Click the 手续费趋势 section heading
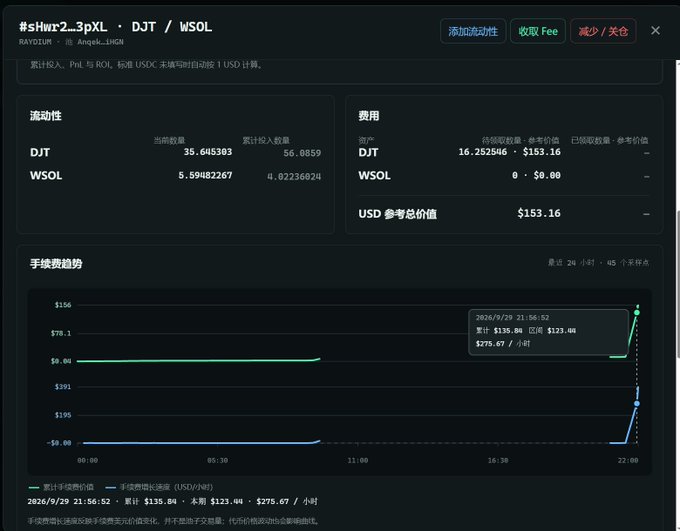The width and height of the screenshot is (680, 531). tap(56, 263)
